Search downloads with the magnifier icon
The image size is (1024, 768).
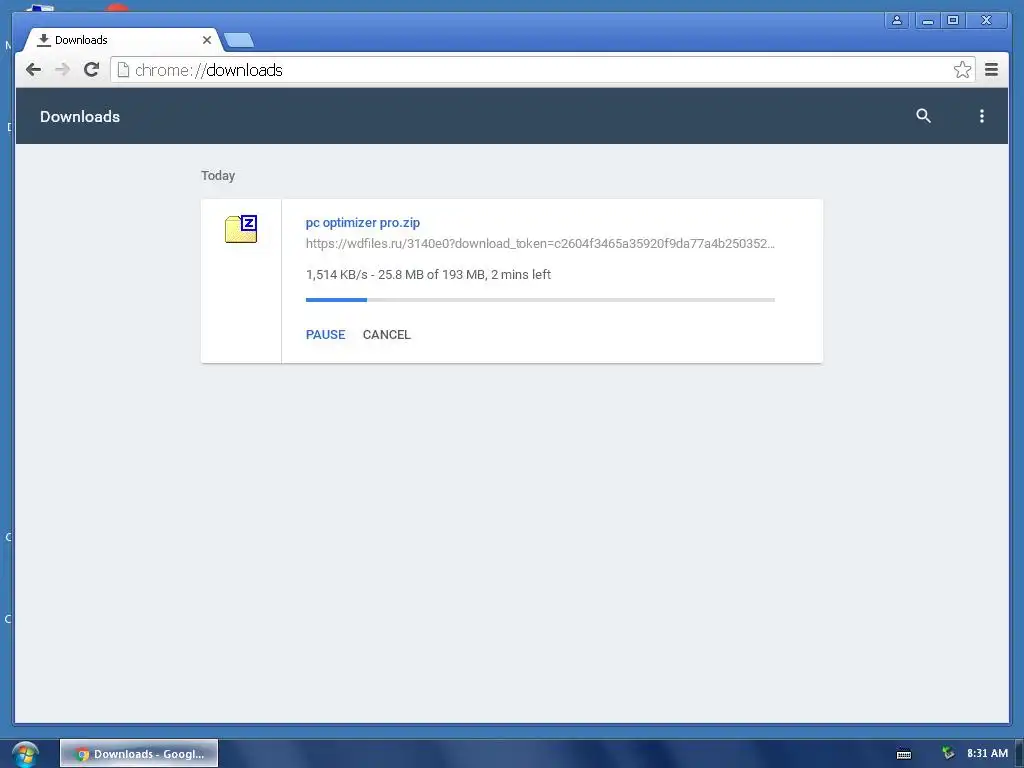[x=923, y=116]
